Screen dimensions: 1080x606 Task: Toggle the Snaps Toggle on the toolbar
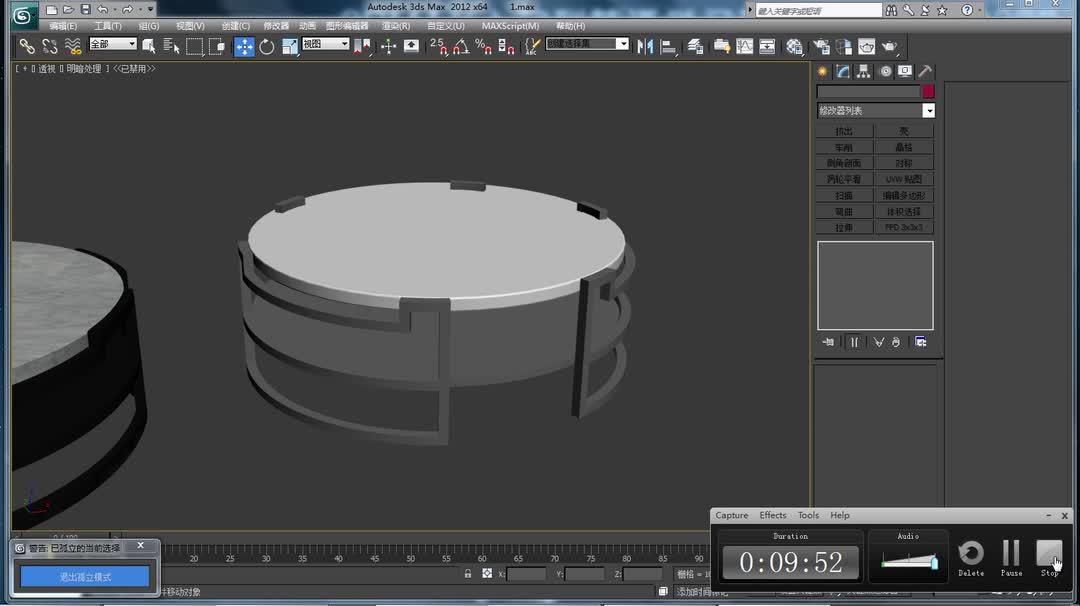[438, 47]
